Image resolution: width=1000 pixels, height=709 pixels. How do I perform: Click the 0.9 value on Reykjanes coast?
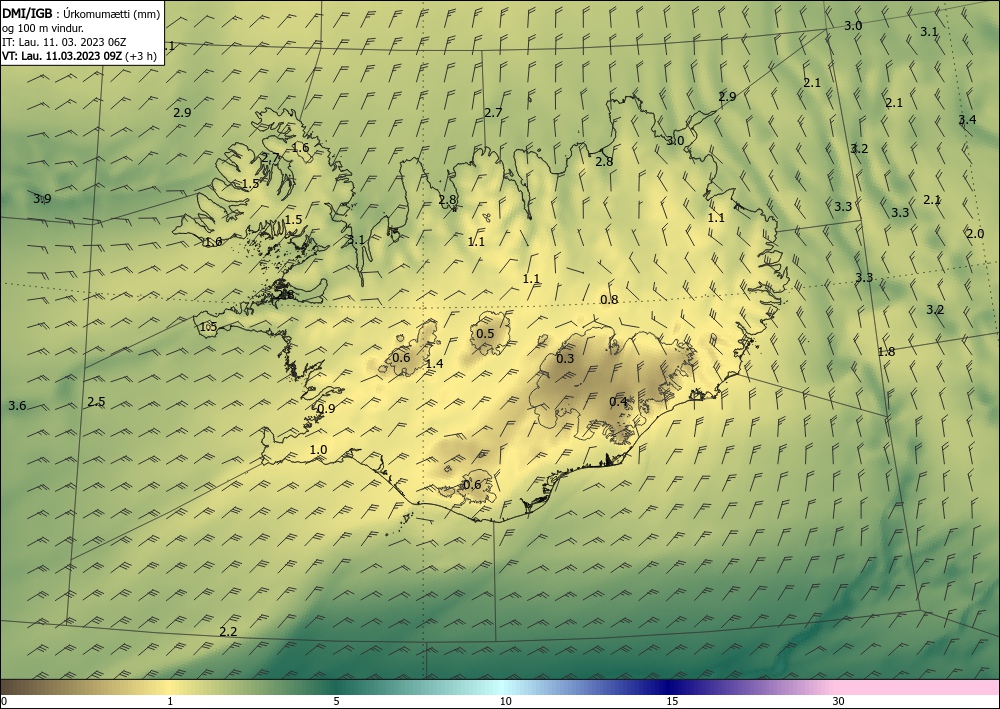point(326,409)
